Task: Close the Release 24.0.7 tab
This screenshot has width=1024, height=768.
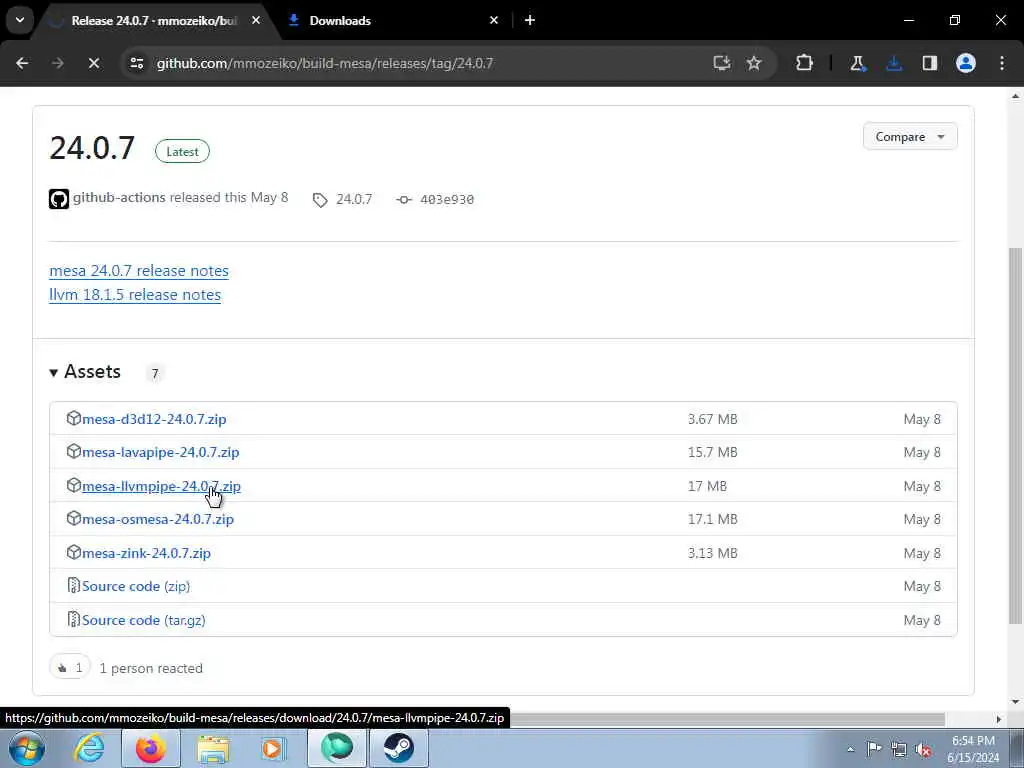Action: [x=256, y=20]
